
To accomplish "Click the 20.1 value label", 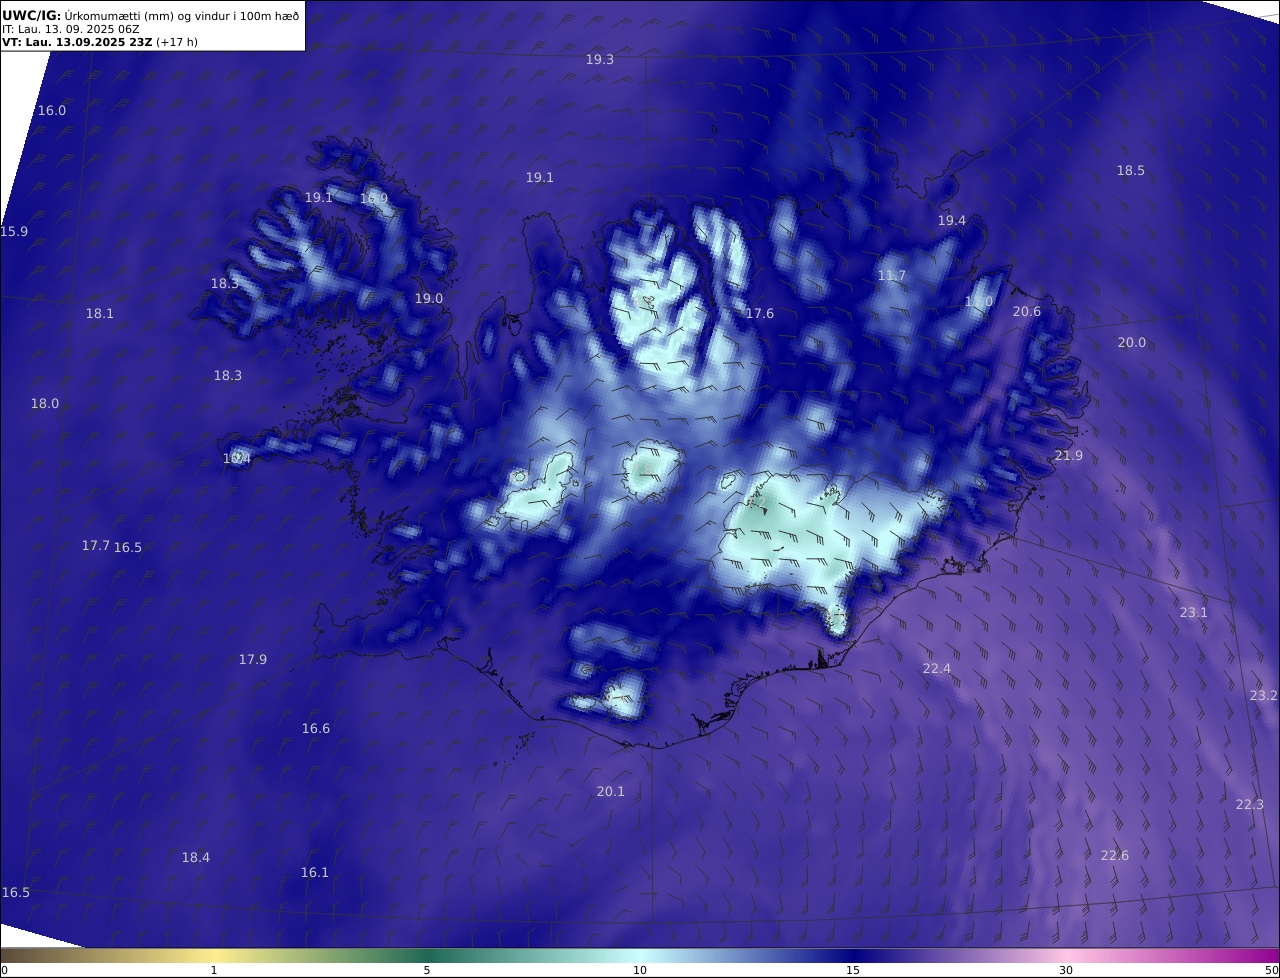I will coord(611,792).
